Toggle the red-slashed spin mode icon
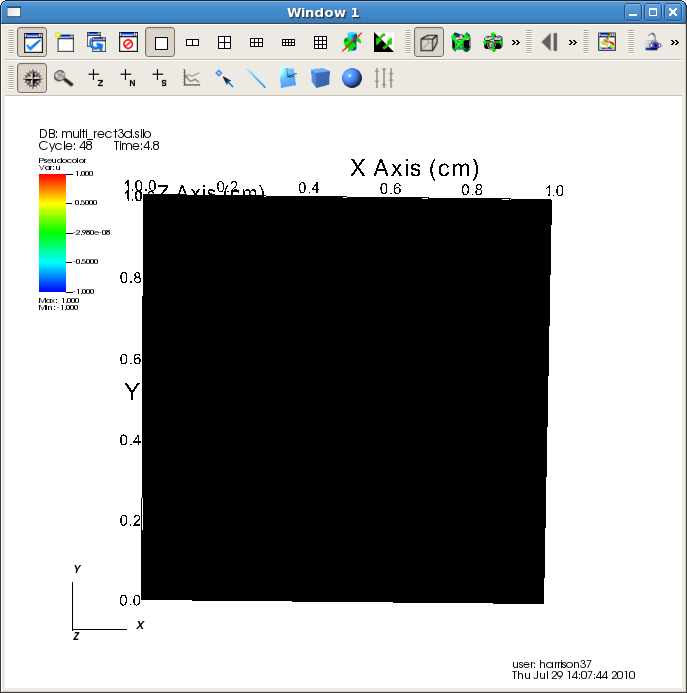 [x=352, y=42]
